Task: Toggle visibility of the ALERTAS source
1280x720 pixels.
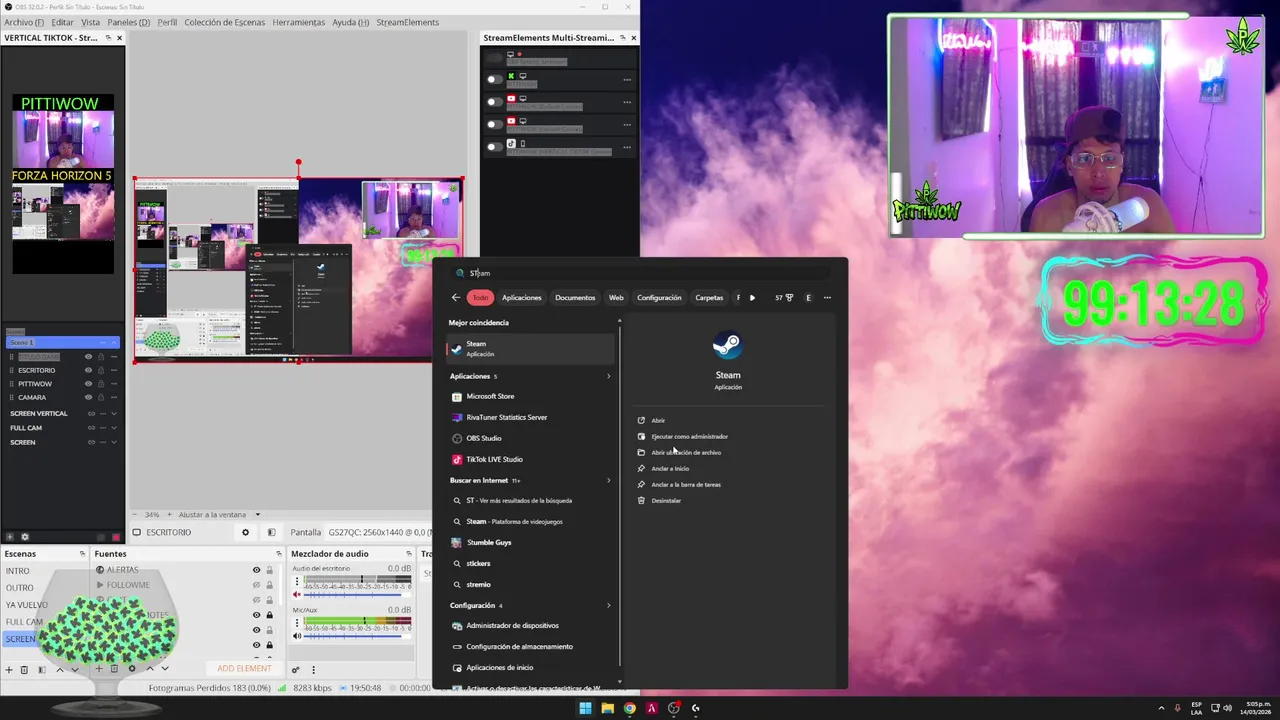Action: [x=256, y=570]
